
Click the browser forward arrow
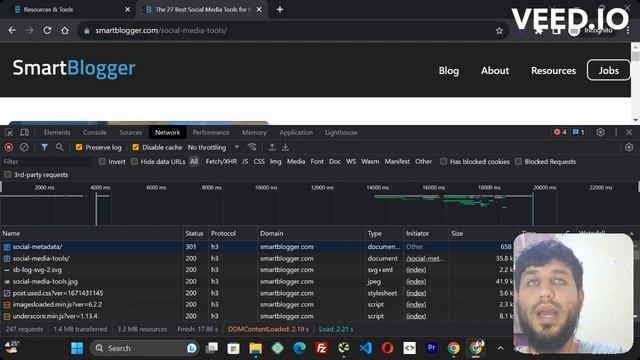(x=29, y=30)
